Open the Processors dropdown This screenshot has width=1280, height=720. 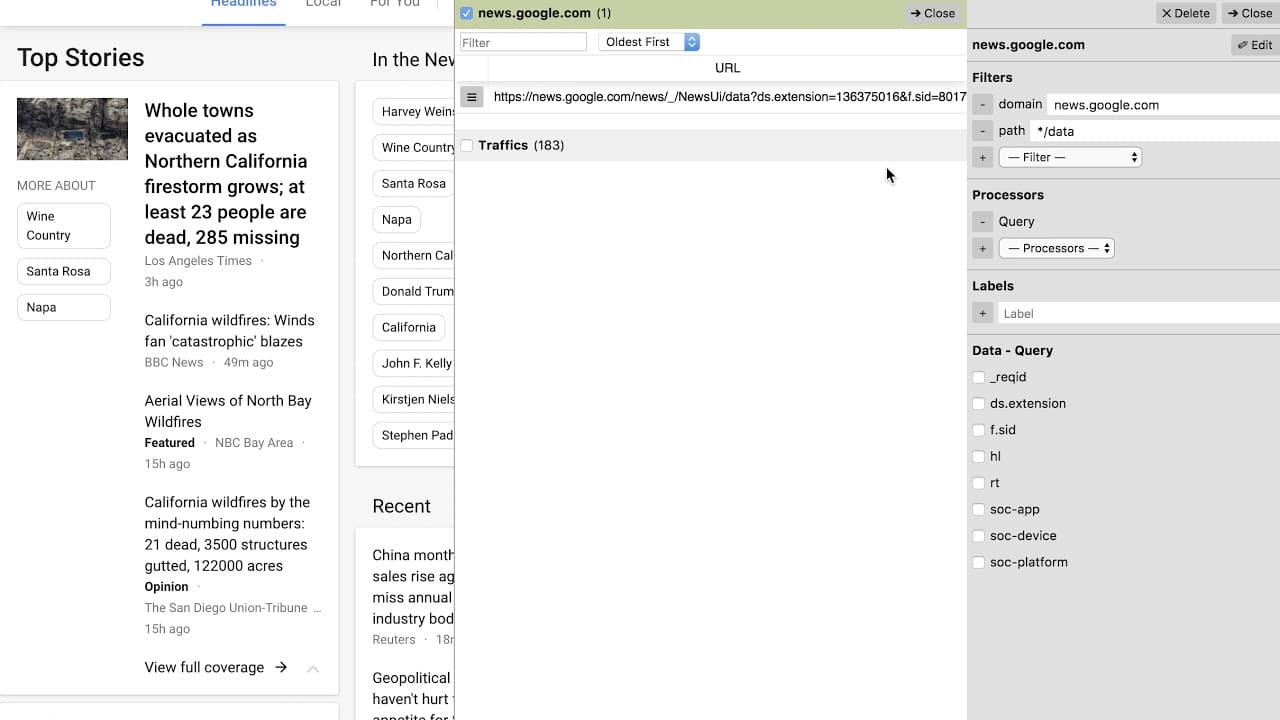(x=1057, y=249)
